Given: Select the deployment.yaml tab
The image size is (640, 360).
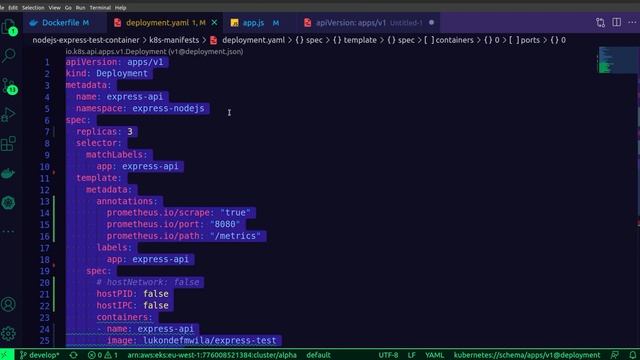Looking at the screenshot, I should click(165, 23).
